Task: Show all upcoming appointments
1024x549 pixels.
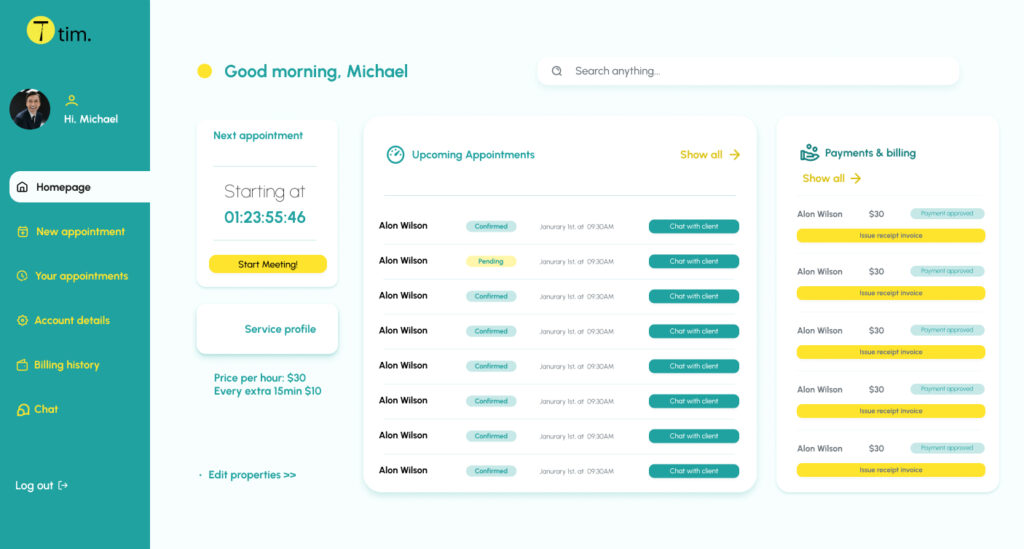Action: 709,155
